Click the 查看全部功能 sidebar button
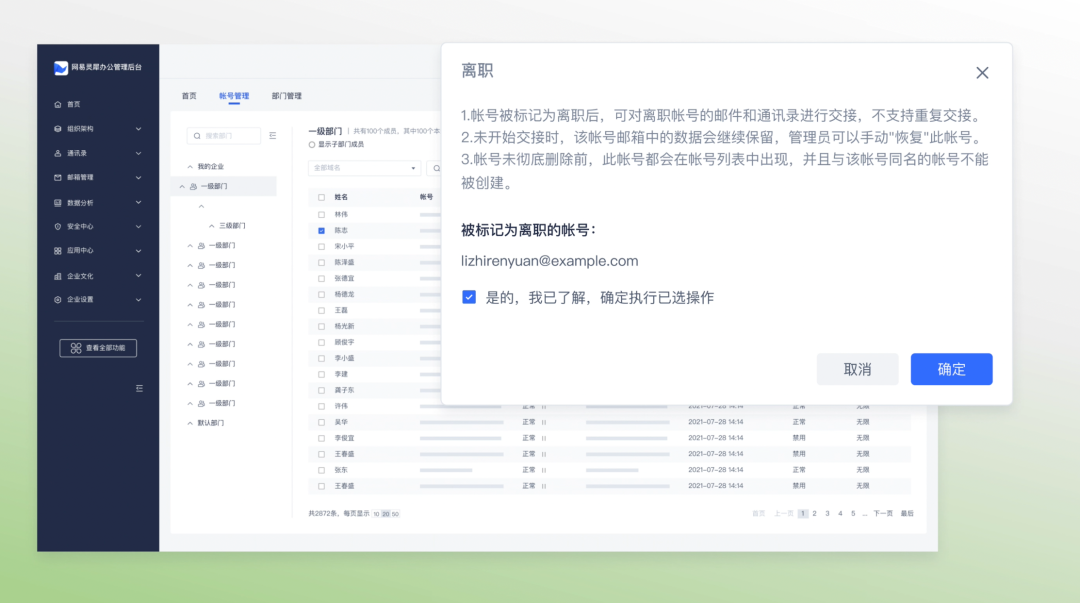This screenshot has height=603, width=1080. coord(98,348)
